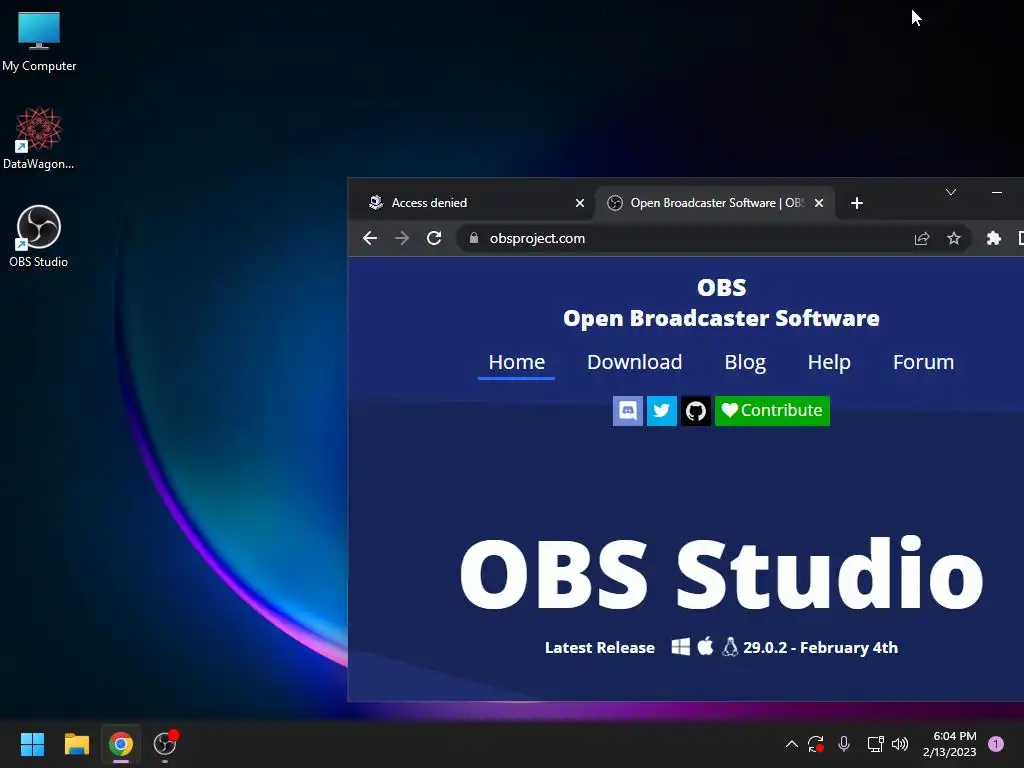Open a new Chrome tab
The image size is (1024, 768).
click(857, 203)
